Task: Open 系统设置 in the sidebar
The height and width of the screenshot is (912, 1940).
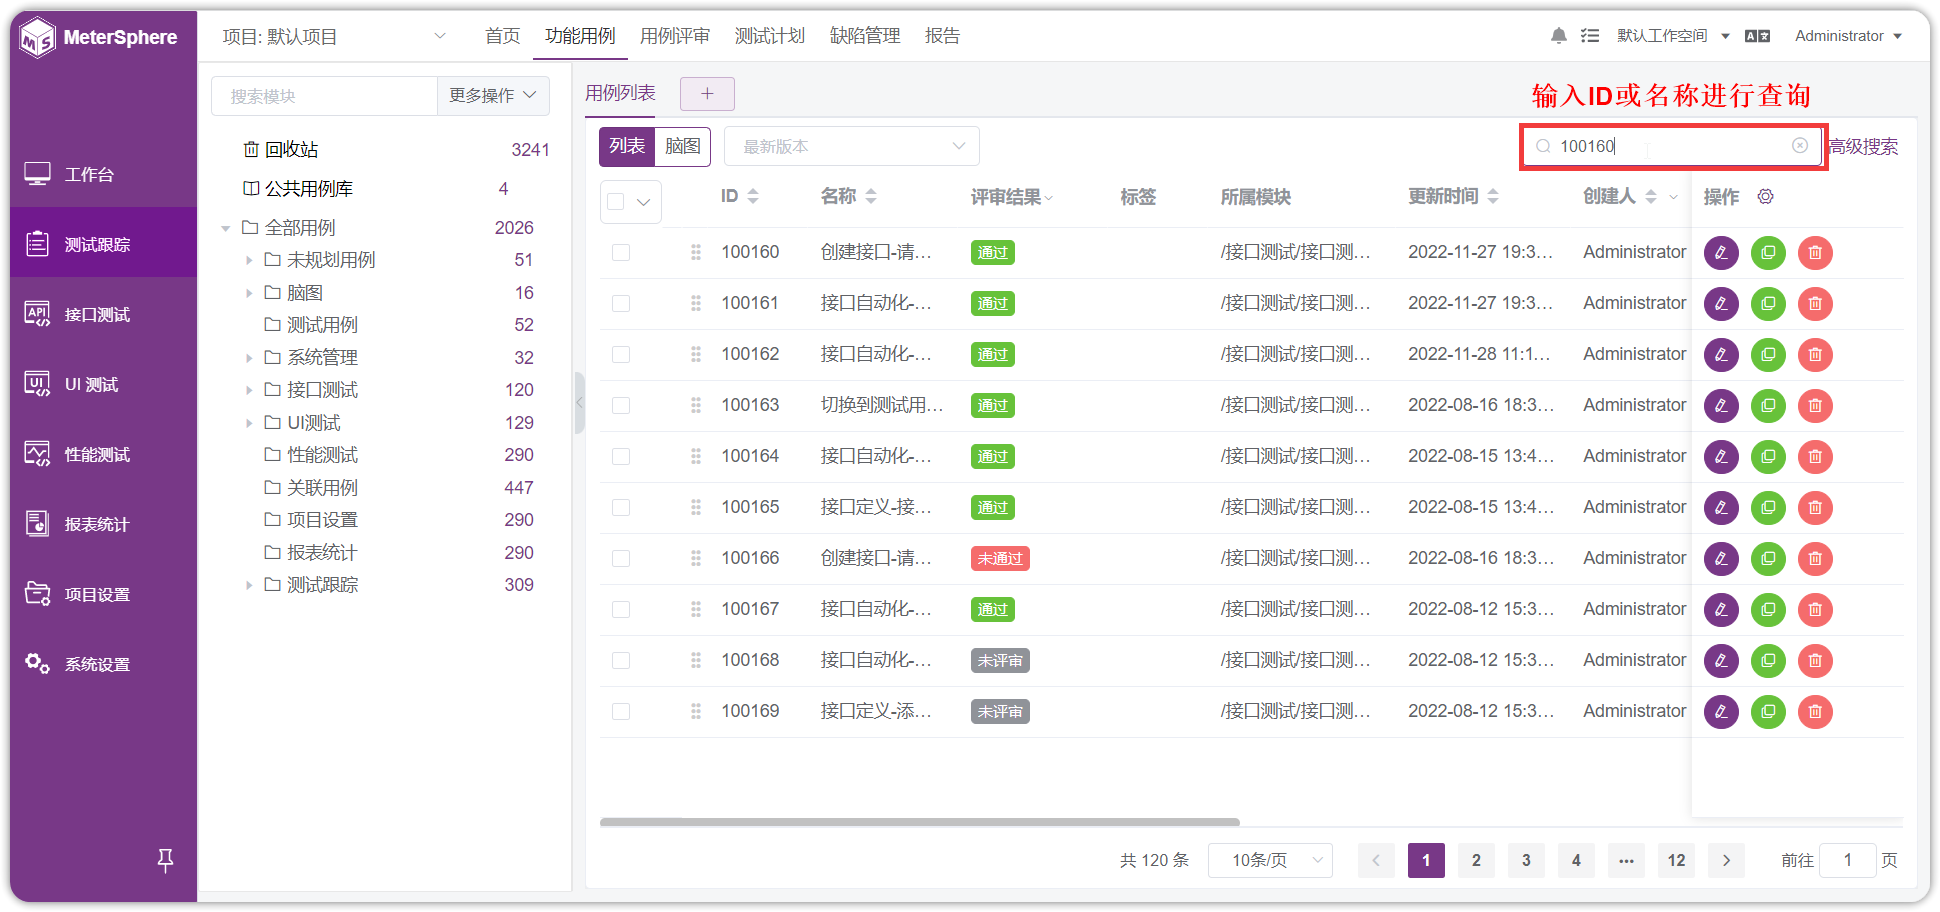Action: click(x=104, y=664)
